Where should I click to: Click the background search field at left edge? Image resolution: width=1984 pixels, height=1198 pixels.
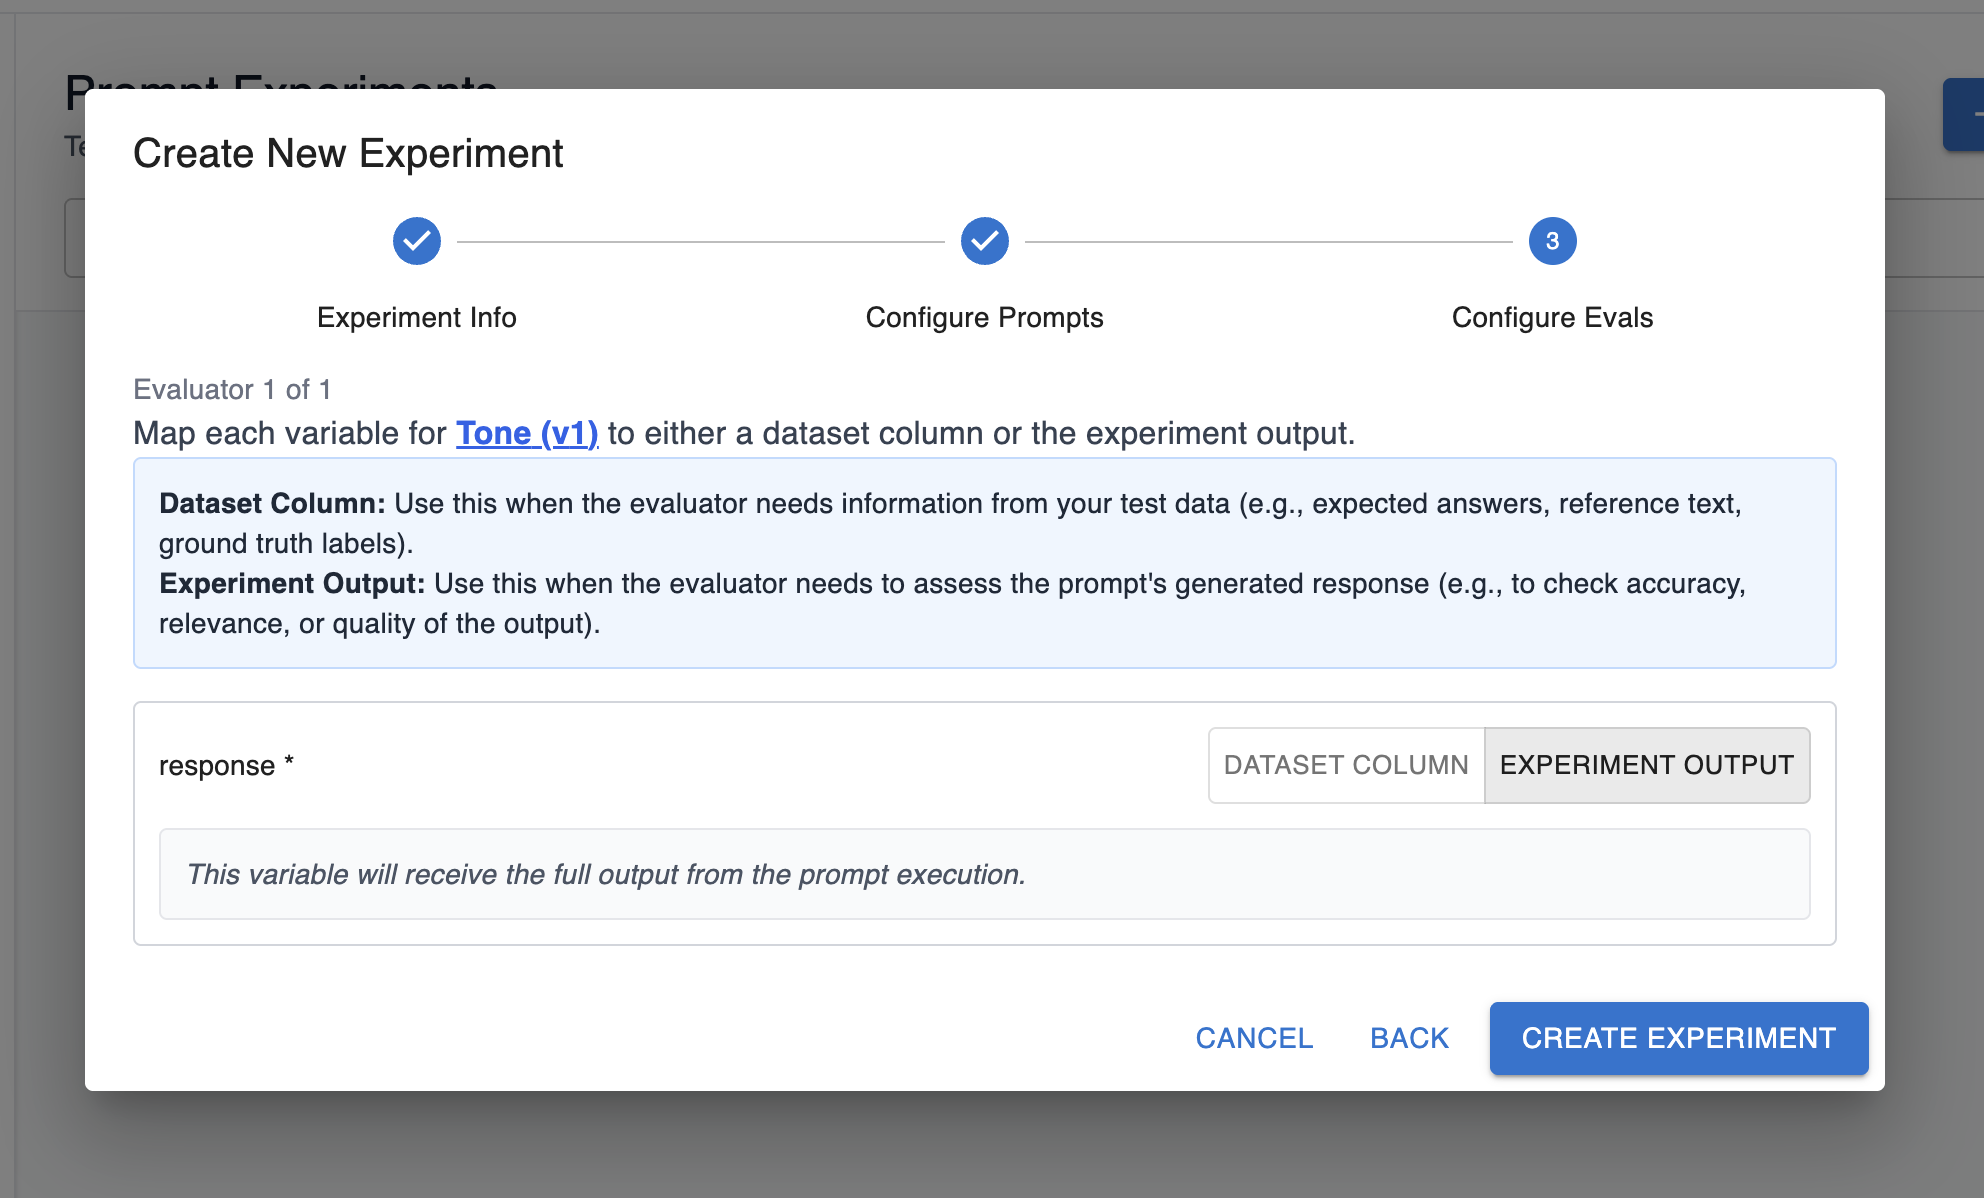(74, 238)
